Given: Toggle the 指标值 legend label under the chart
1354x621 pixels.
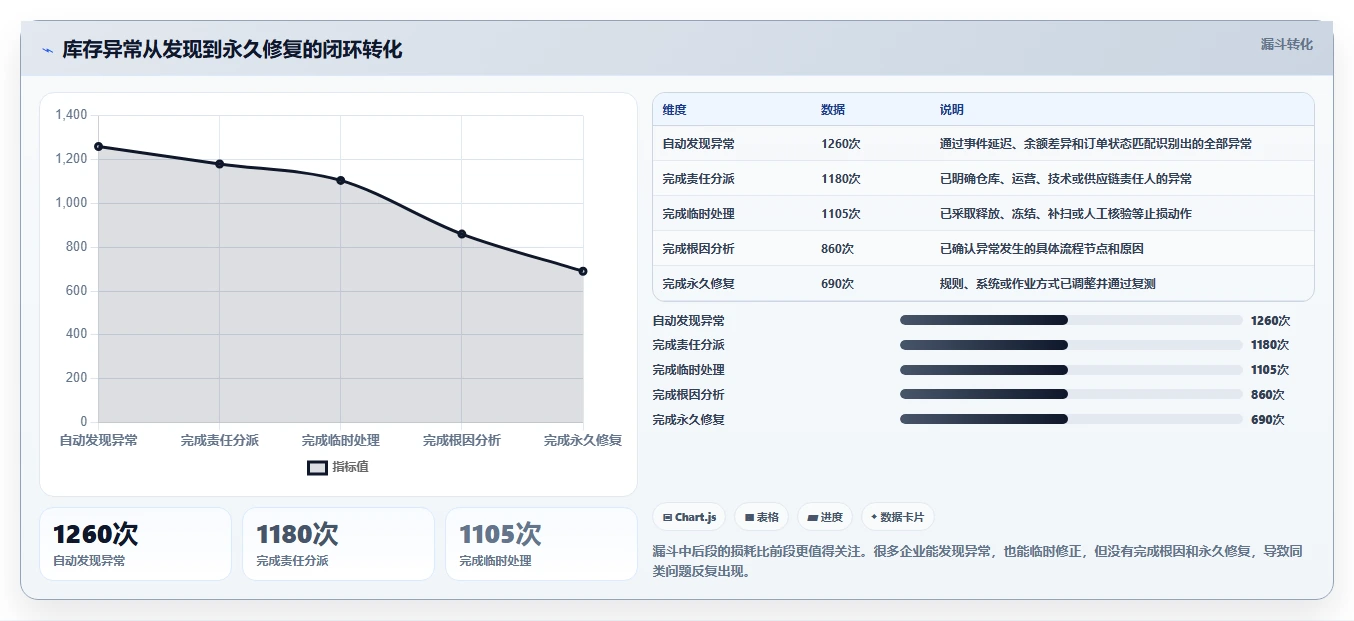Looking at the screenshot, I should (350, 467).
